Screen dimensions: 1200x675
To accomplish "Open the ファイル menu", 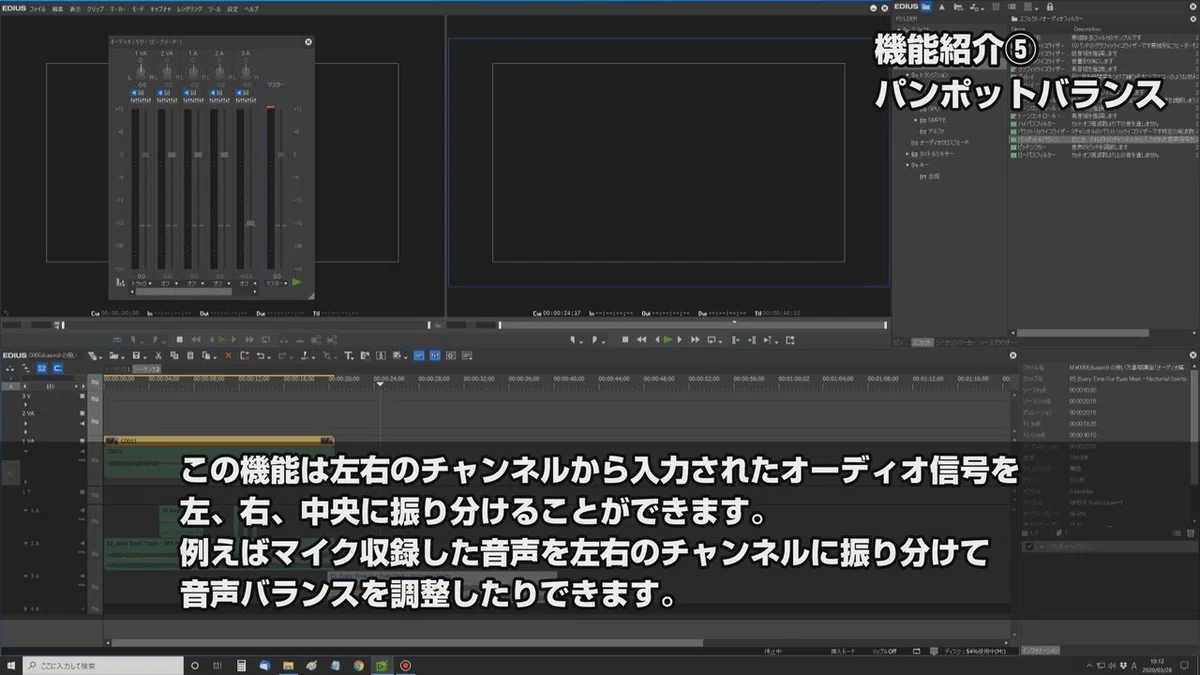I will point(37,8).
